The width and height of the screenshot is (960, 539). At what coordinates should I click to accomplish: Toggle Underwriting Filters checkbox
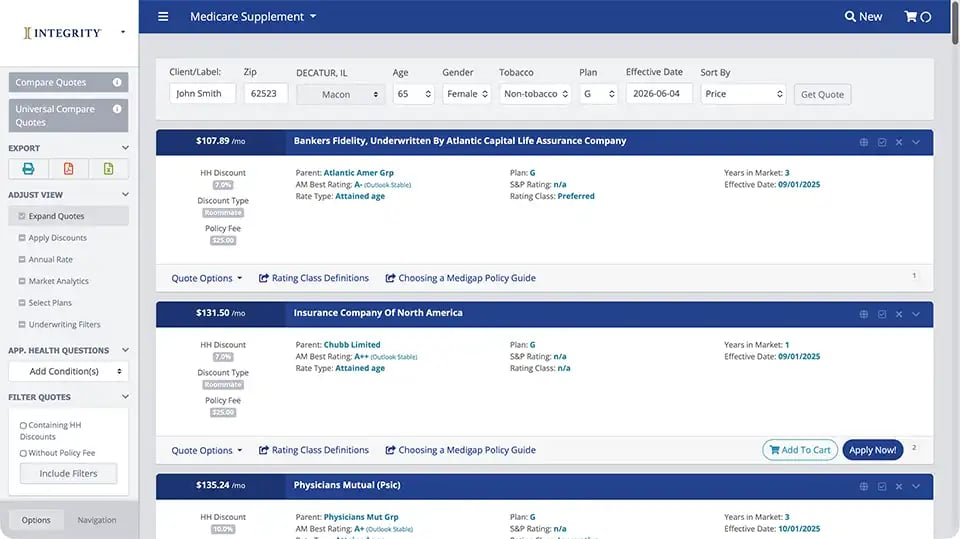tap(22, 325)
